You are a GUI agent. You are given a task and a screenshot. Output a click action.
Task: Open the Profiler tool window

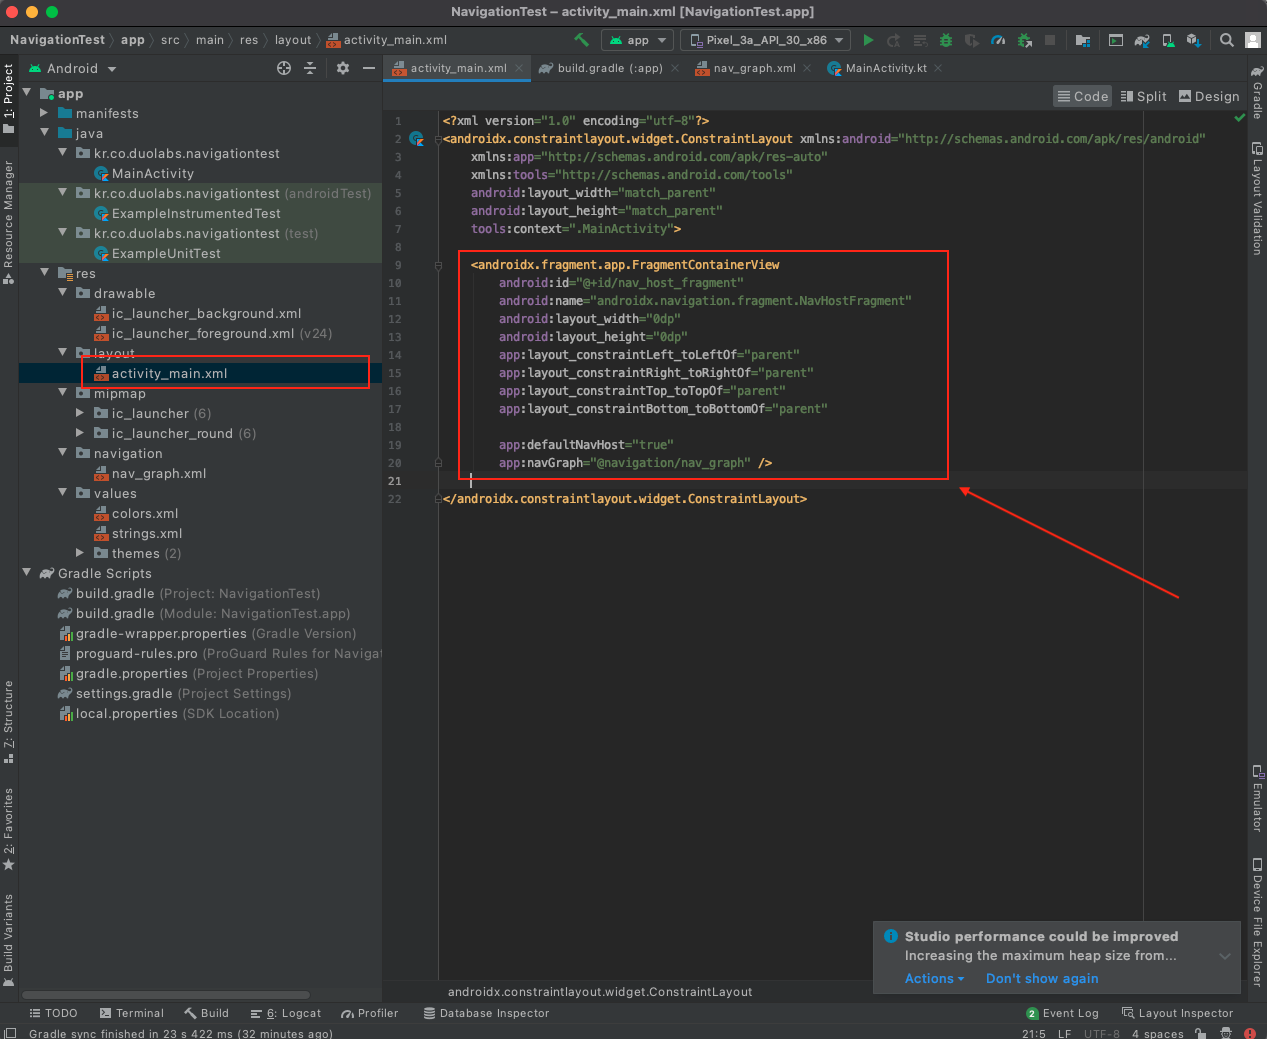click(x=369, y=1013)
